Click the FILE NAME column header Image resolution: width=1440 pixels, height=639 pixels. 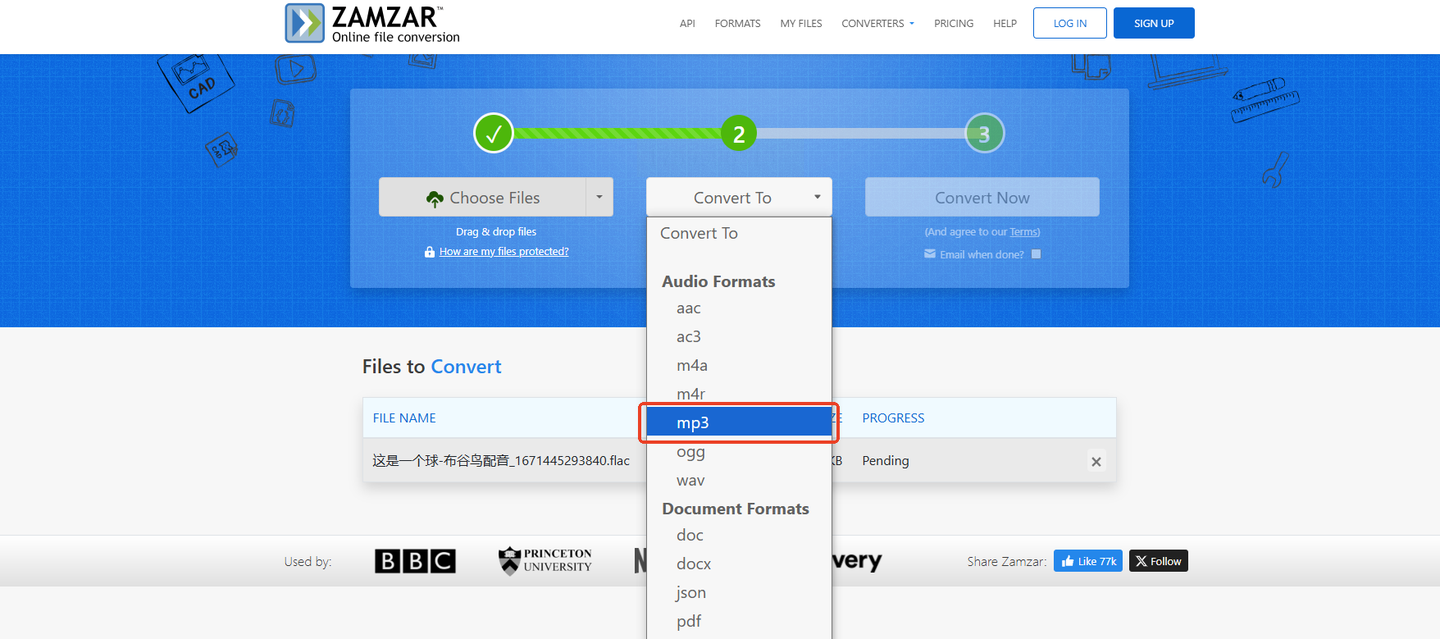[x=404, y=418]
